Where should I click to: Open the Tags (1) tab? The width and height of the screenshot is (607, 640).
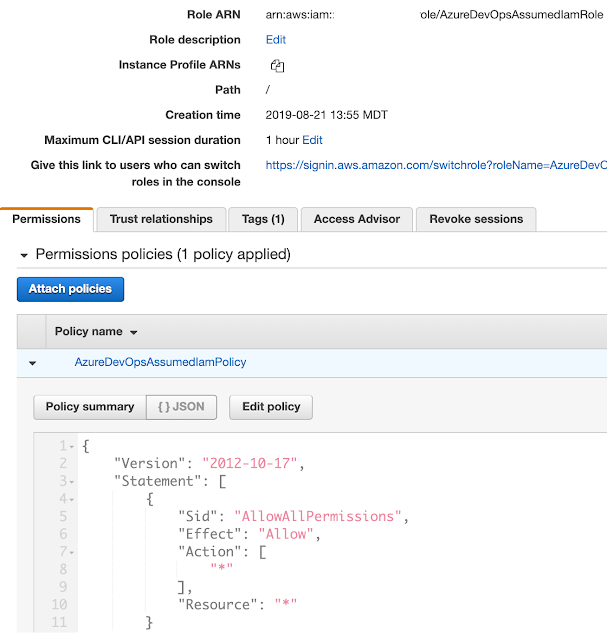[x=263, y=219]
